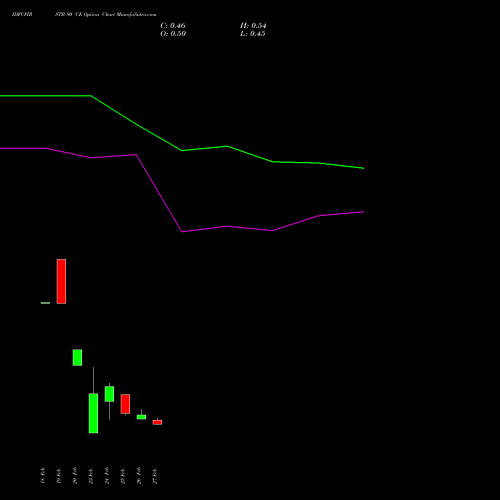Click the 25 Feb date axis label
This screenshot has height=500, width=500.
pos(123,475)
